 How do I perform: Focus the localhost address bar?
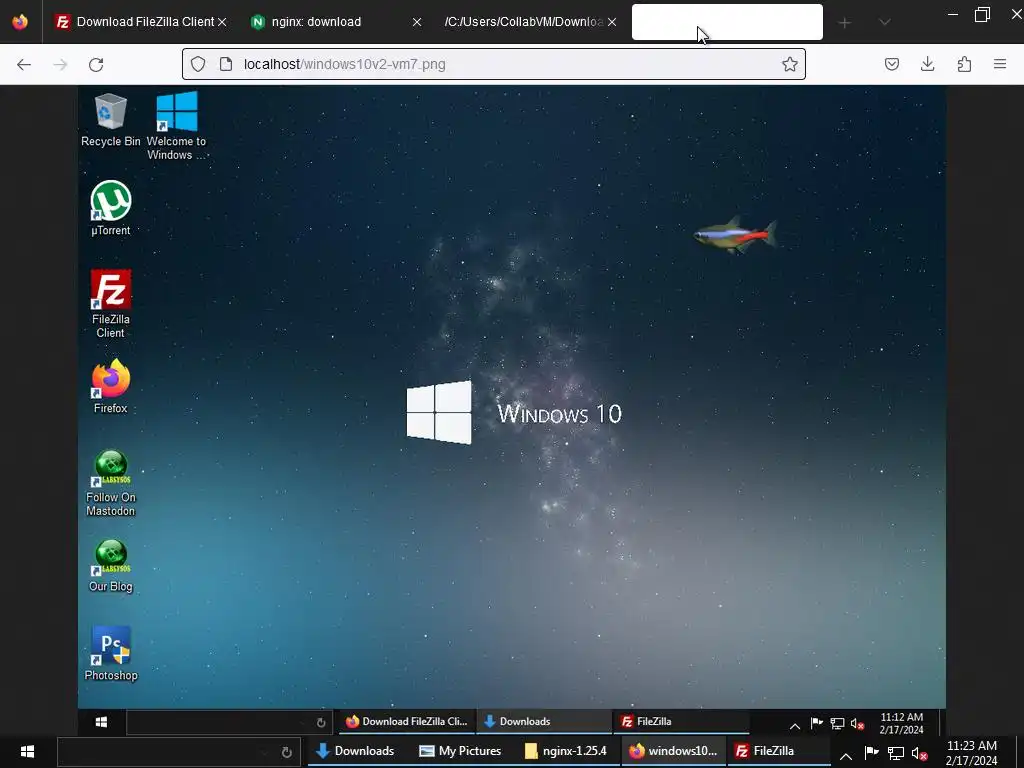[494, 64]
